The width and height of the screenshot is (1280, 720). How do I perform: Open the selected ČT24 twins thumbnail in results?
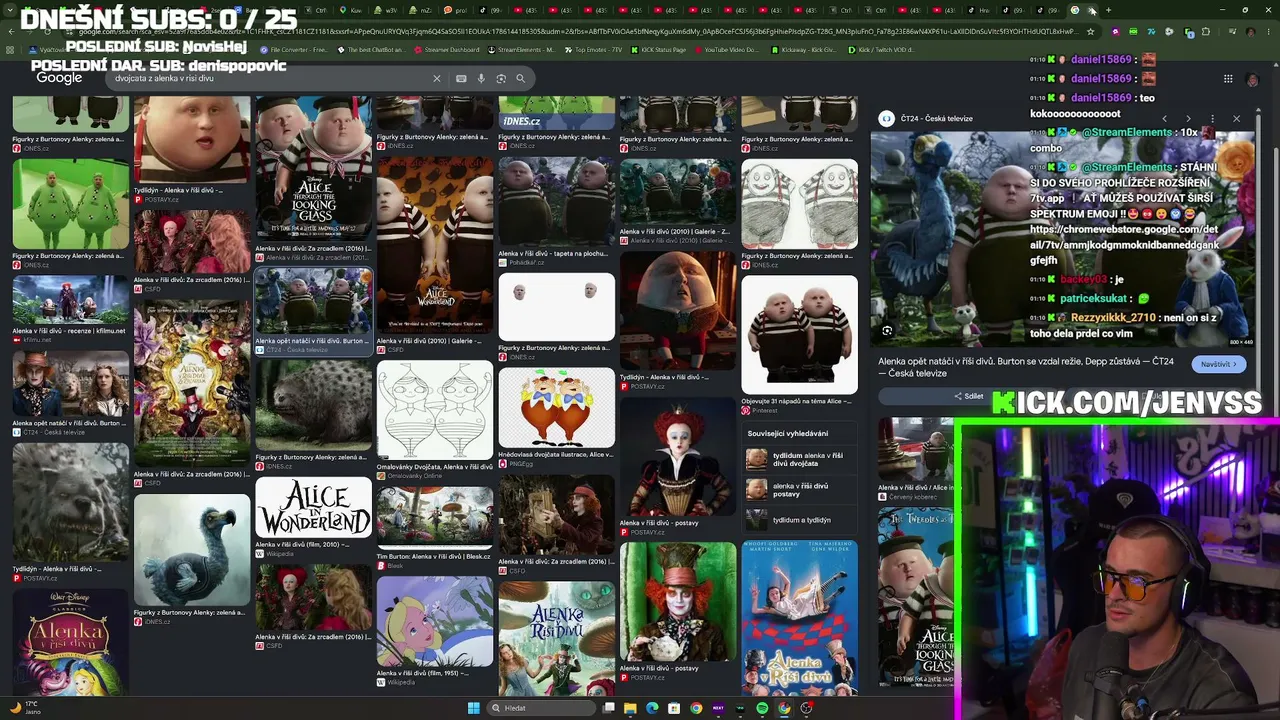[313, 302]
